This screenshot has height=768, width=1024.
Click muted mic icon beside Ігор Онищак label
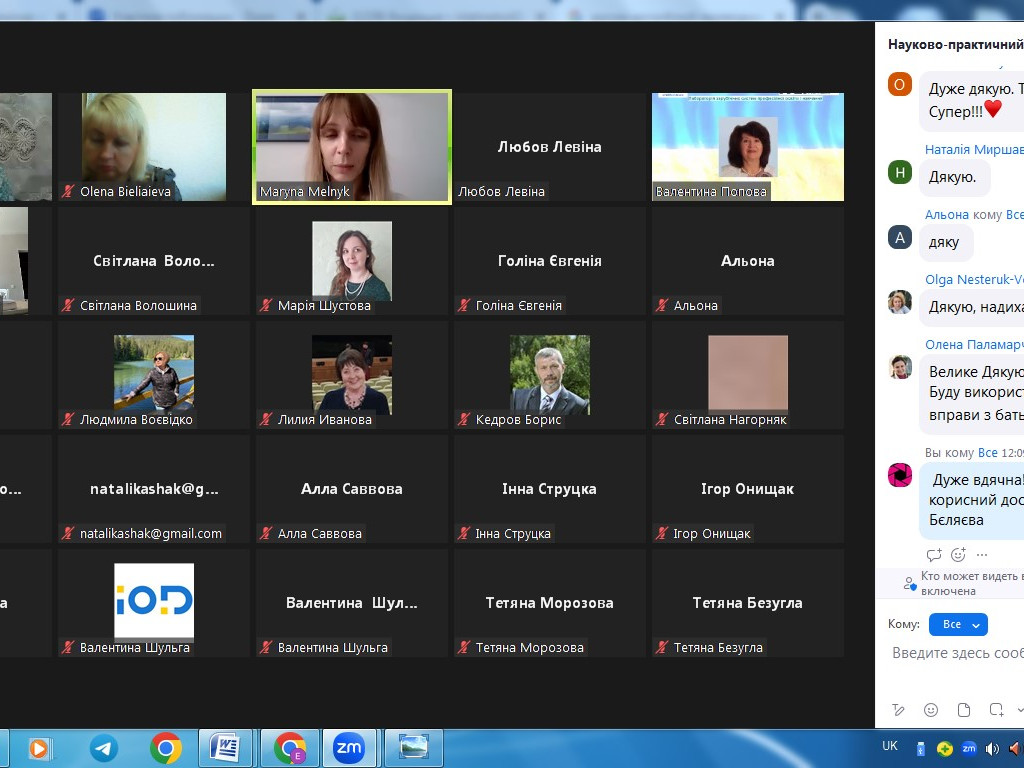coord(662,534)
